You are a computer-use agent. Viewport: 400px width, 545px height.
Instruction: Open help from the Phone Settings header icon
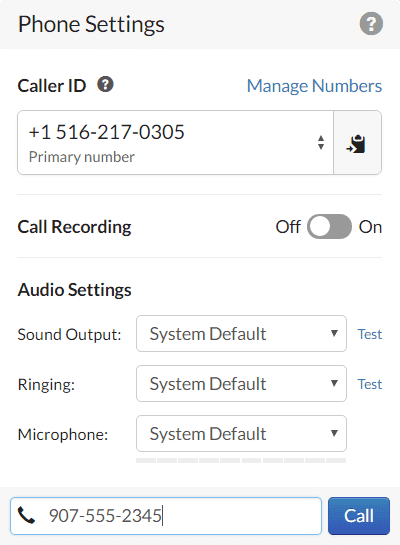pyautogui.click(x=371, y=24)
